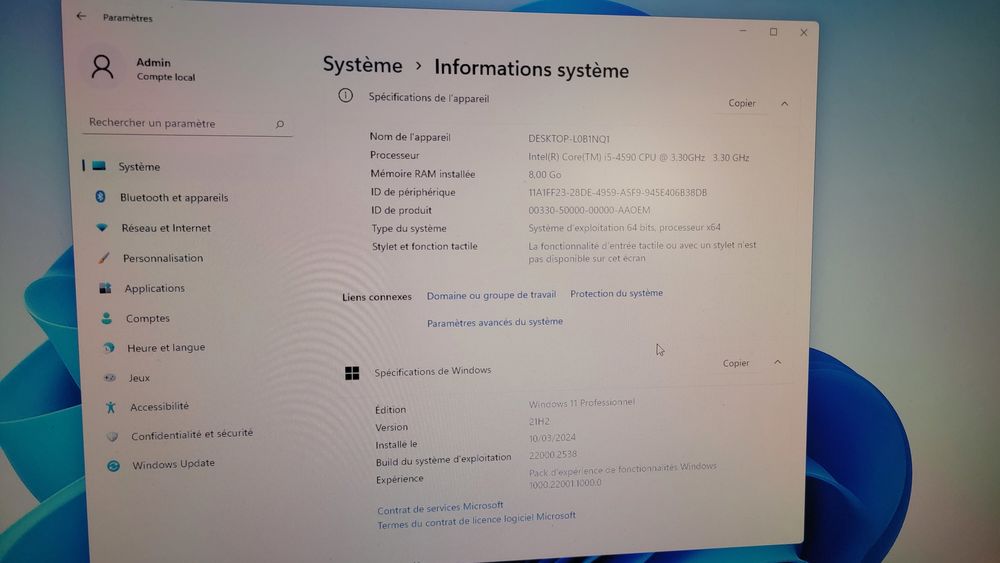This screenshot has width=1000, height=563.
Task: Click the search magnifier icon
Action: pos(279,124)
